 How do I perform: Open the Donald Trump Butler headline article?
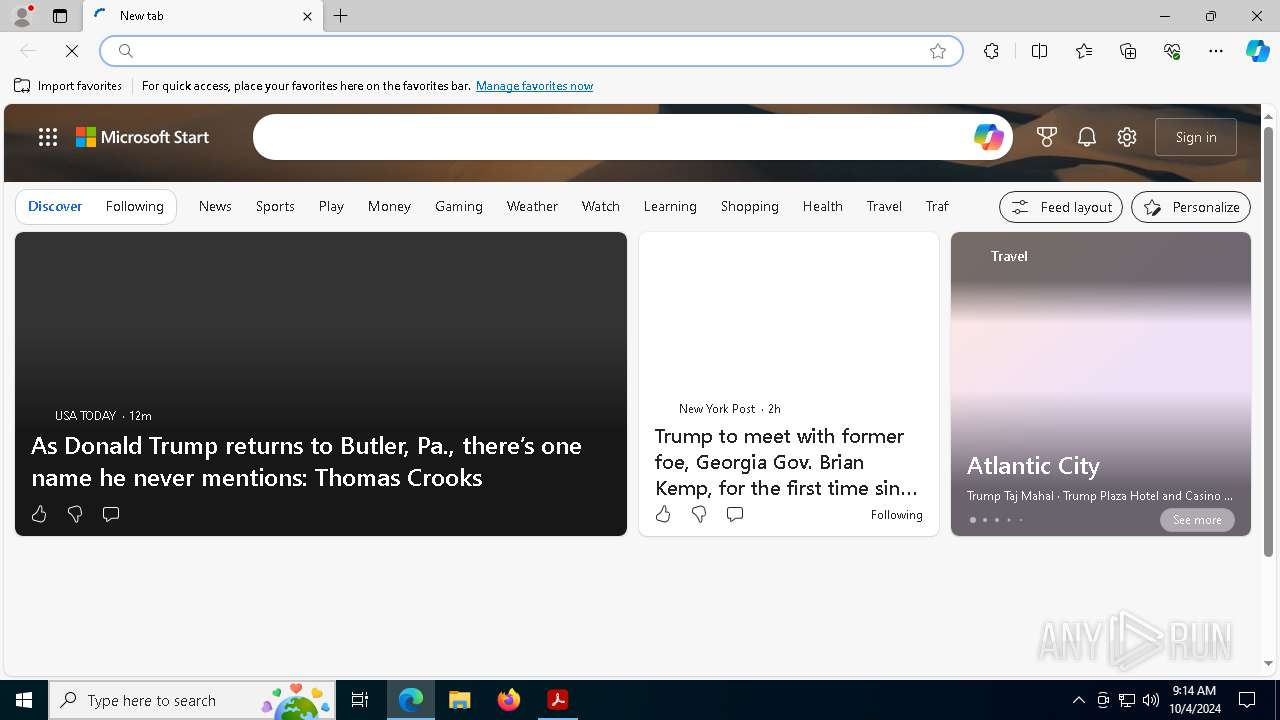(x=306, y=461)
